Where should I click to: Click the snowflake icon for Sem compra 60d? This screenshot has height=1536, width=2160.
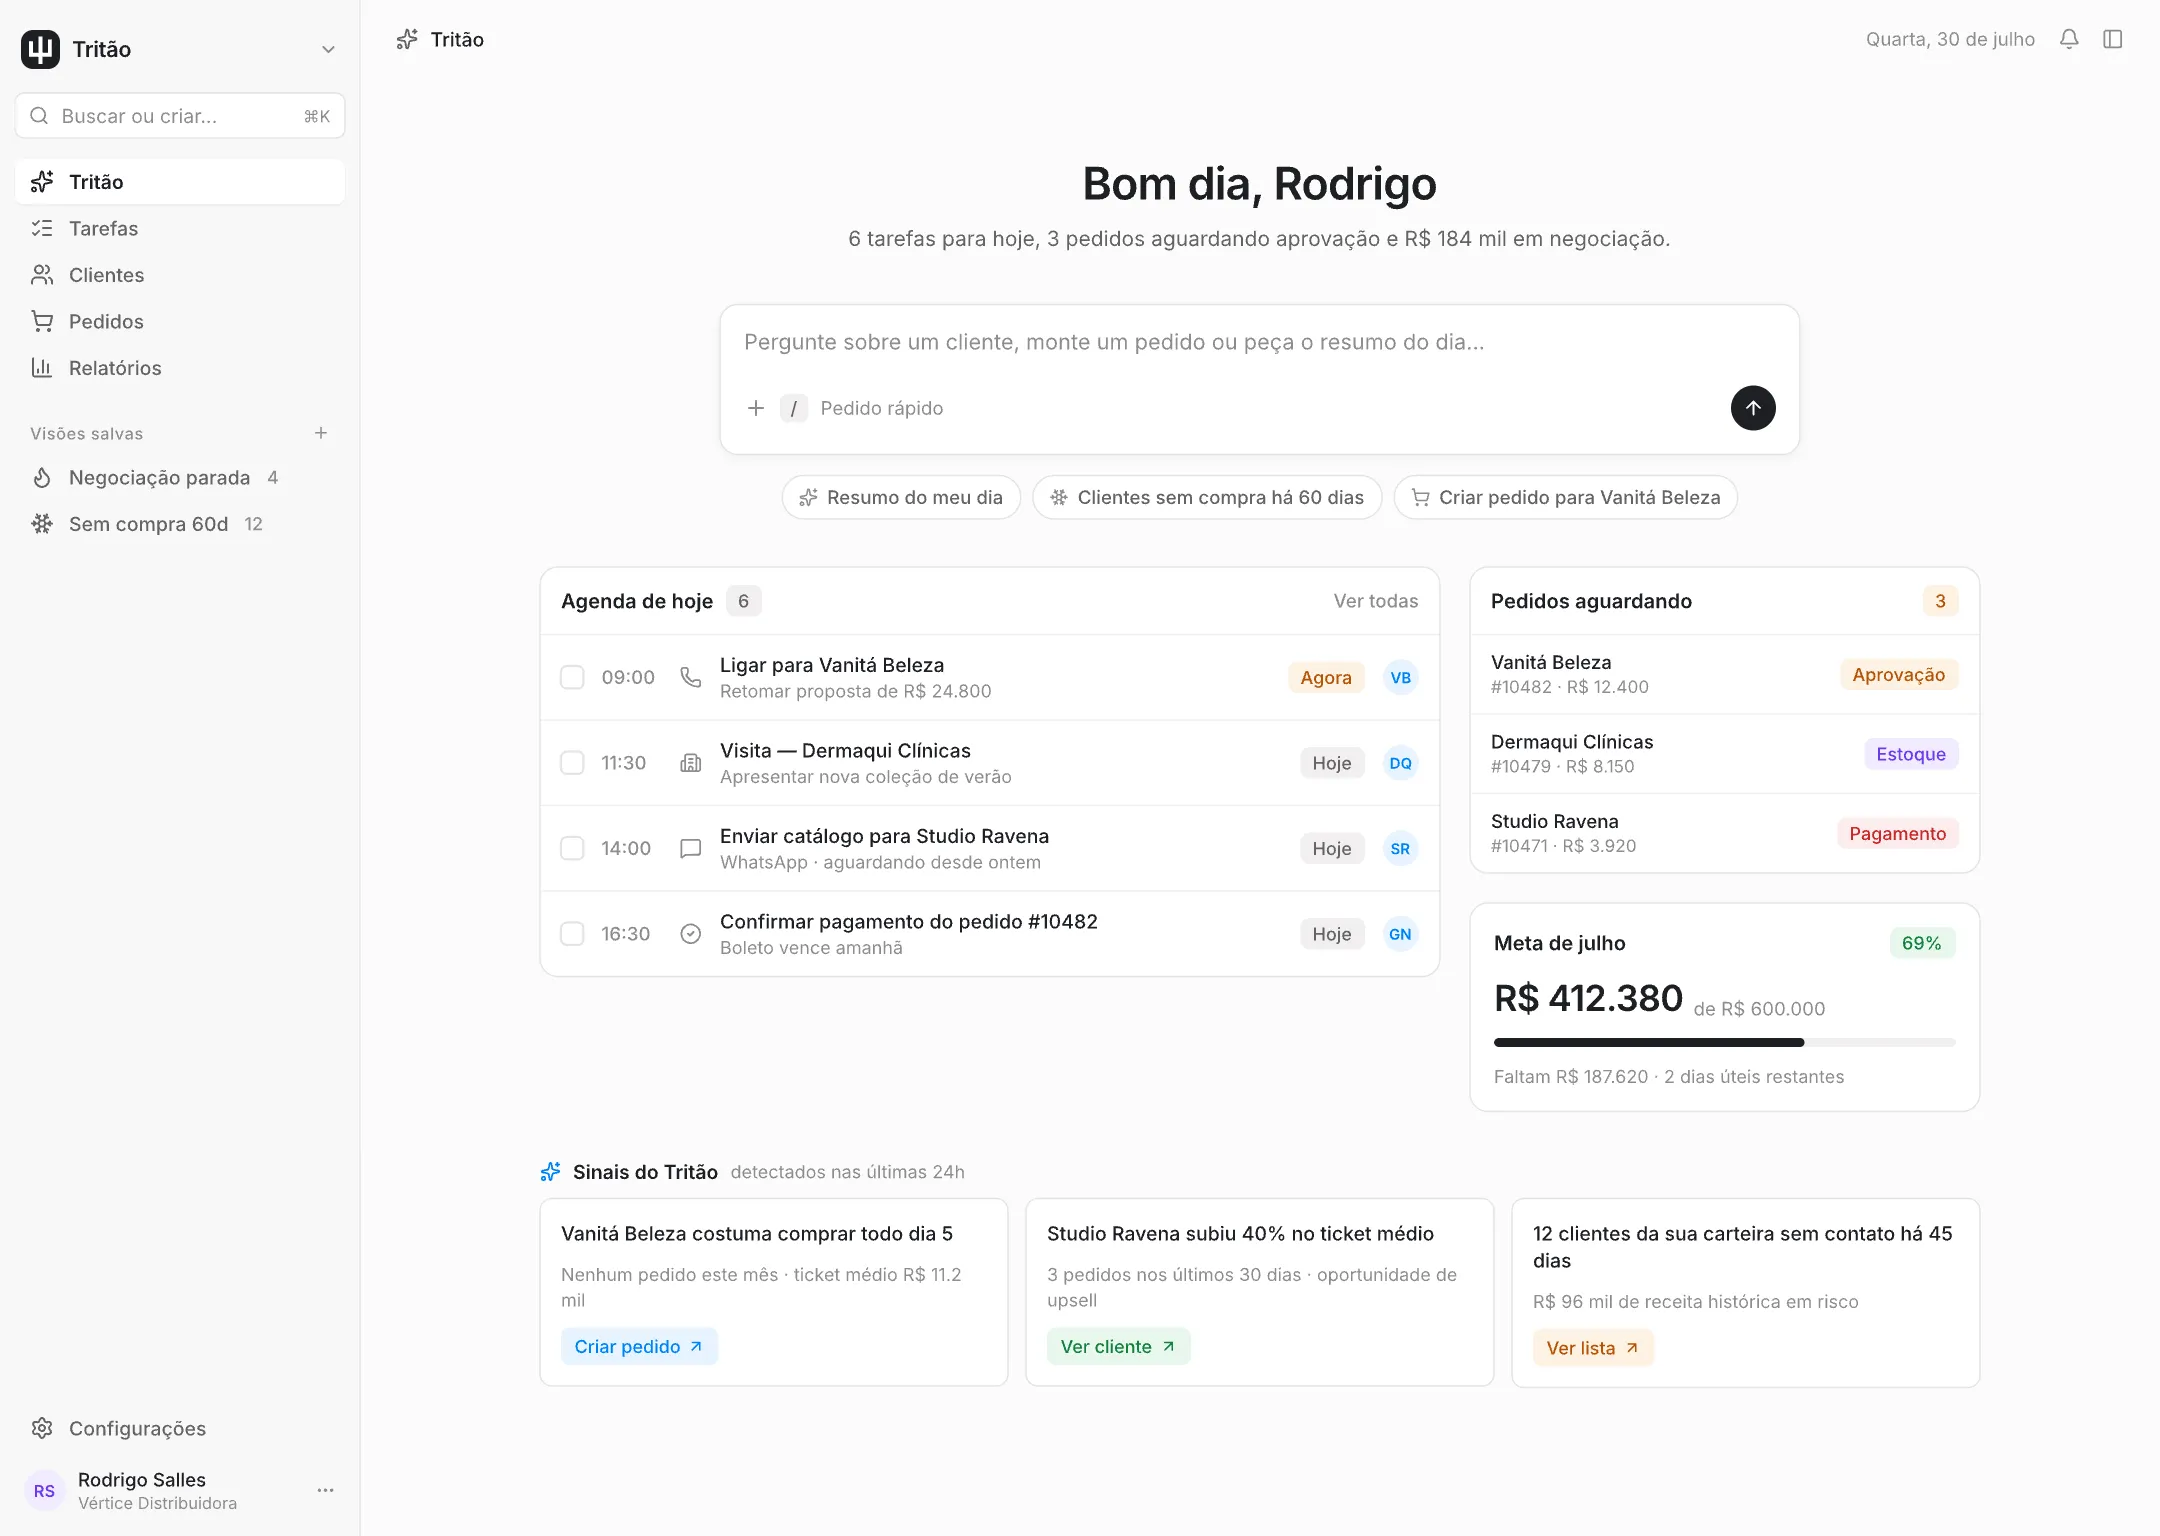coord(41,524)
